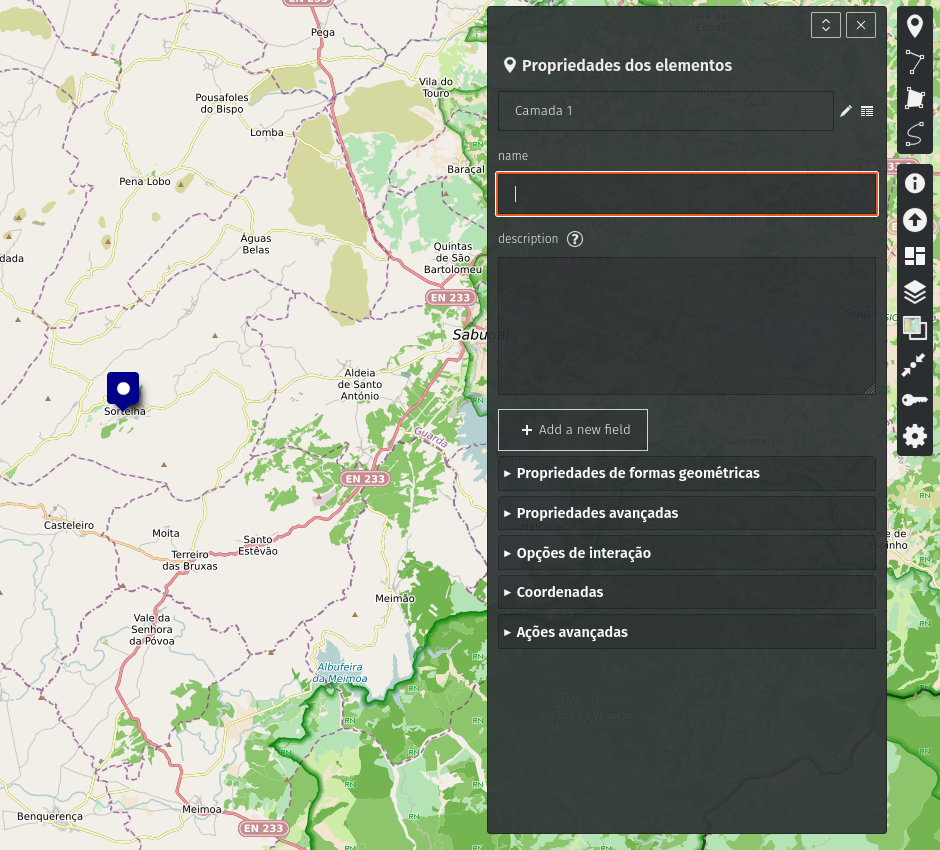Open the map info (about) panel
940x850 pixels.
[x=914, y=183]
